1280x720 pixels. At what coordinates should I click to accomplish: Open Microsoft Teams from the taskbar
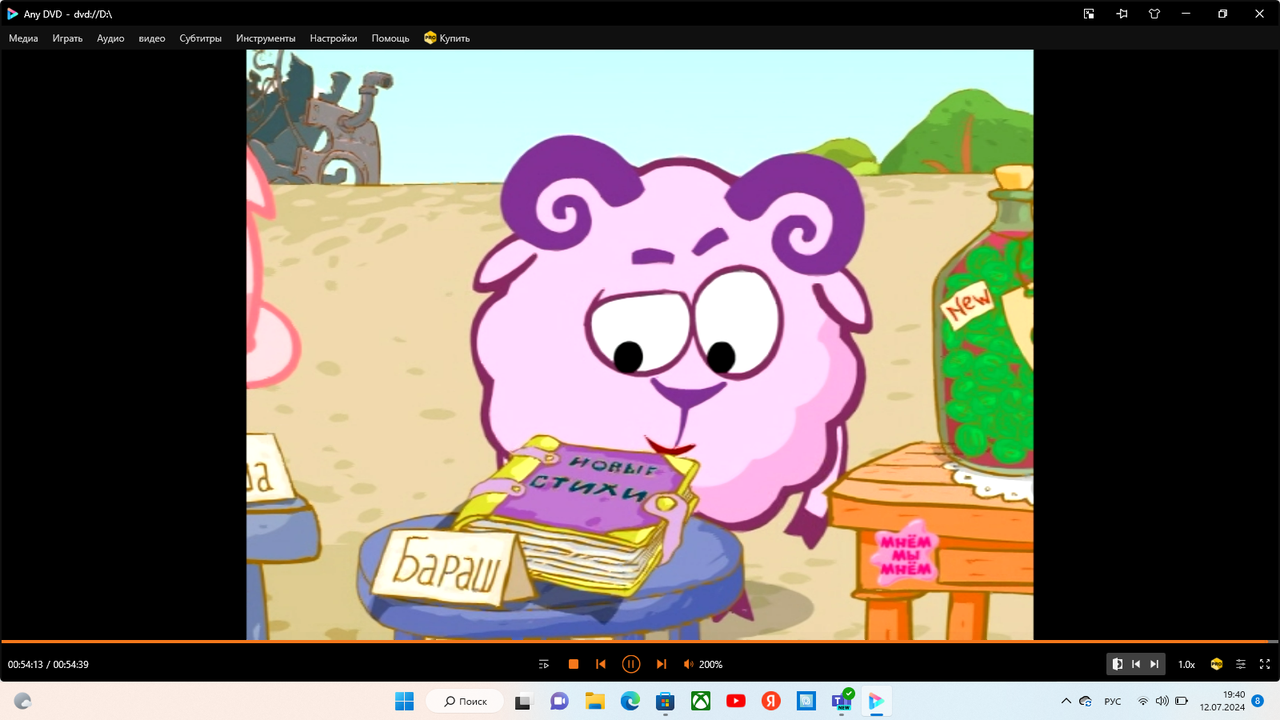[x=841, y=701]
